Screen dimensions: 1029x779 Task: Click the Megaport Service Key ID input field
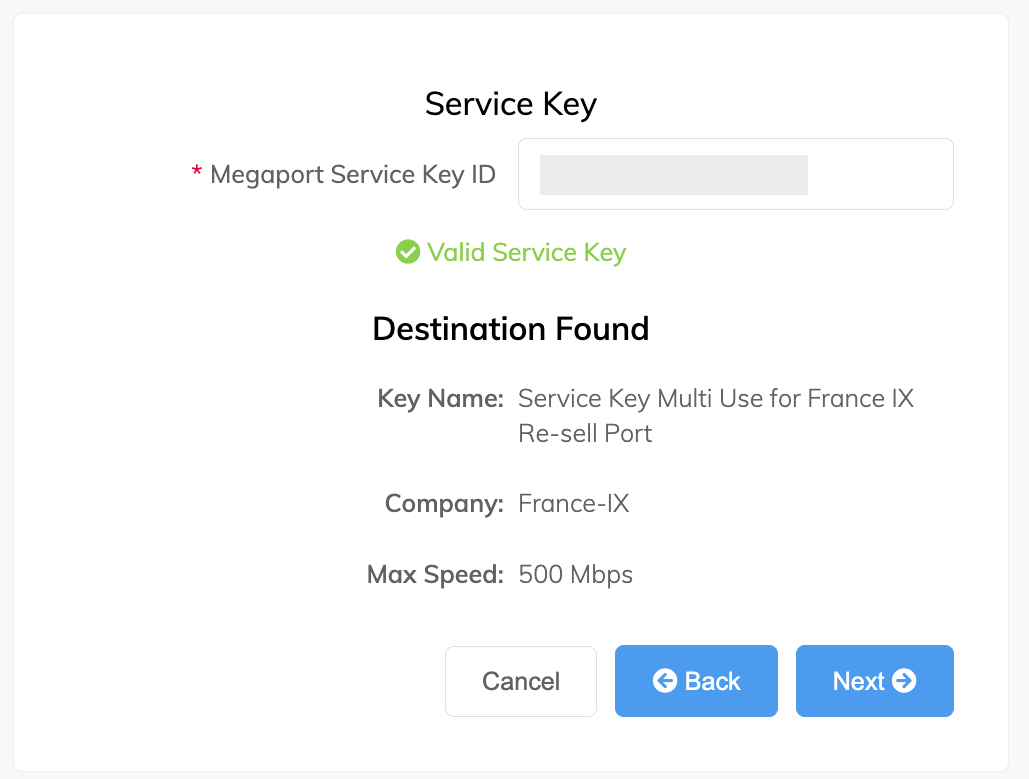click(x=735, y=174)
